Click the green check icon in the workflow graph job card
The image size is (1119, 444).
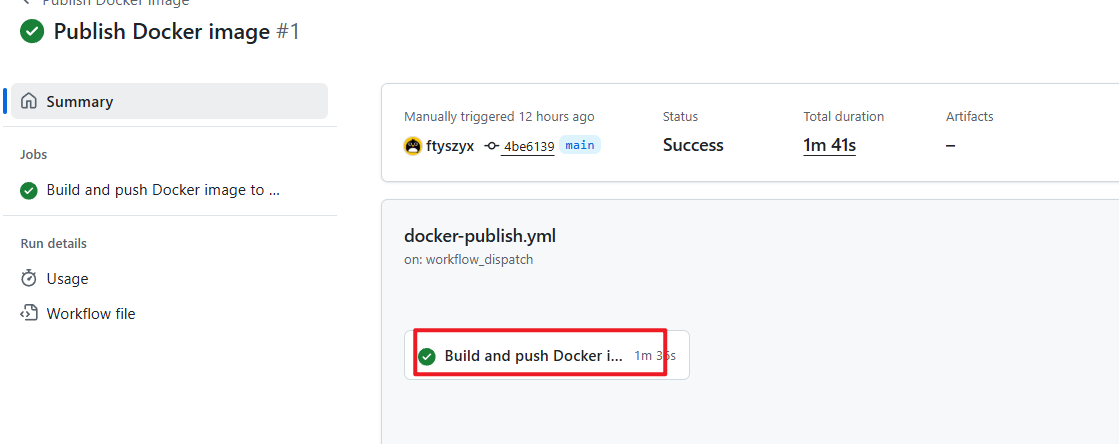pyautogui.click(x=427, y=356)
